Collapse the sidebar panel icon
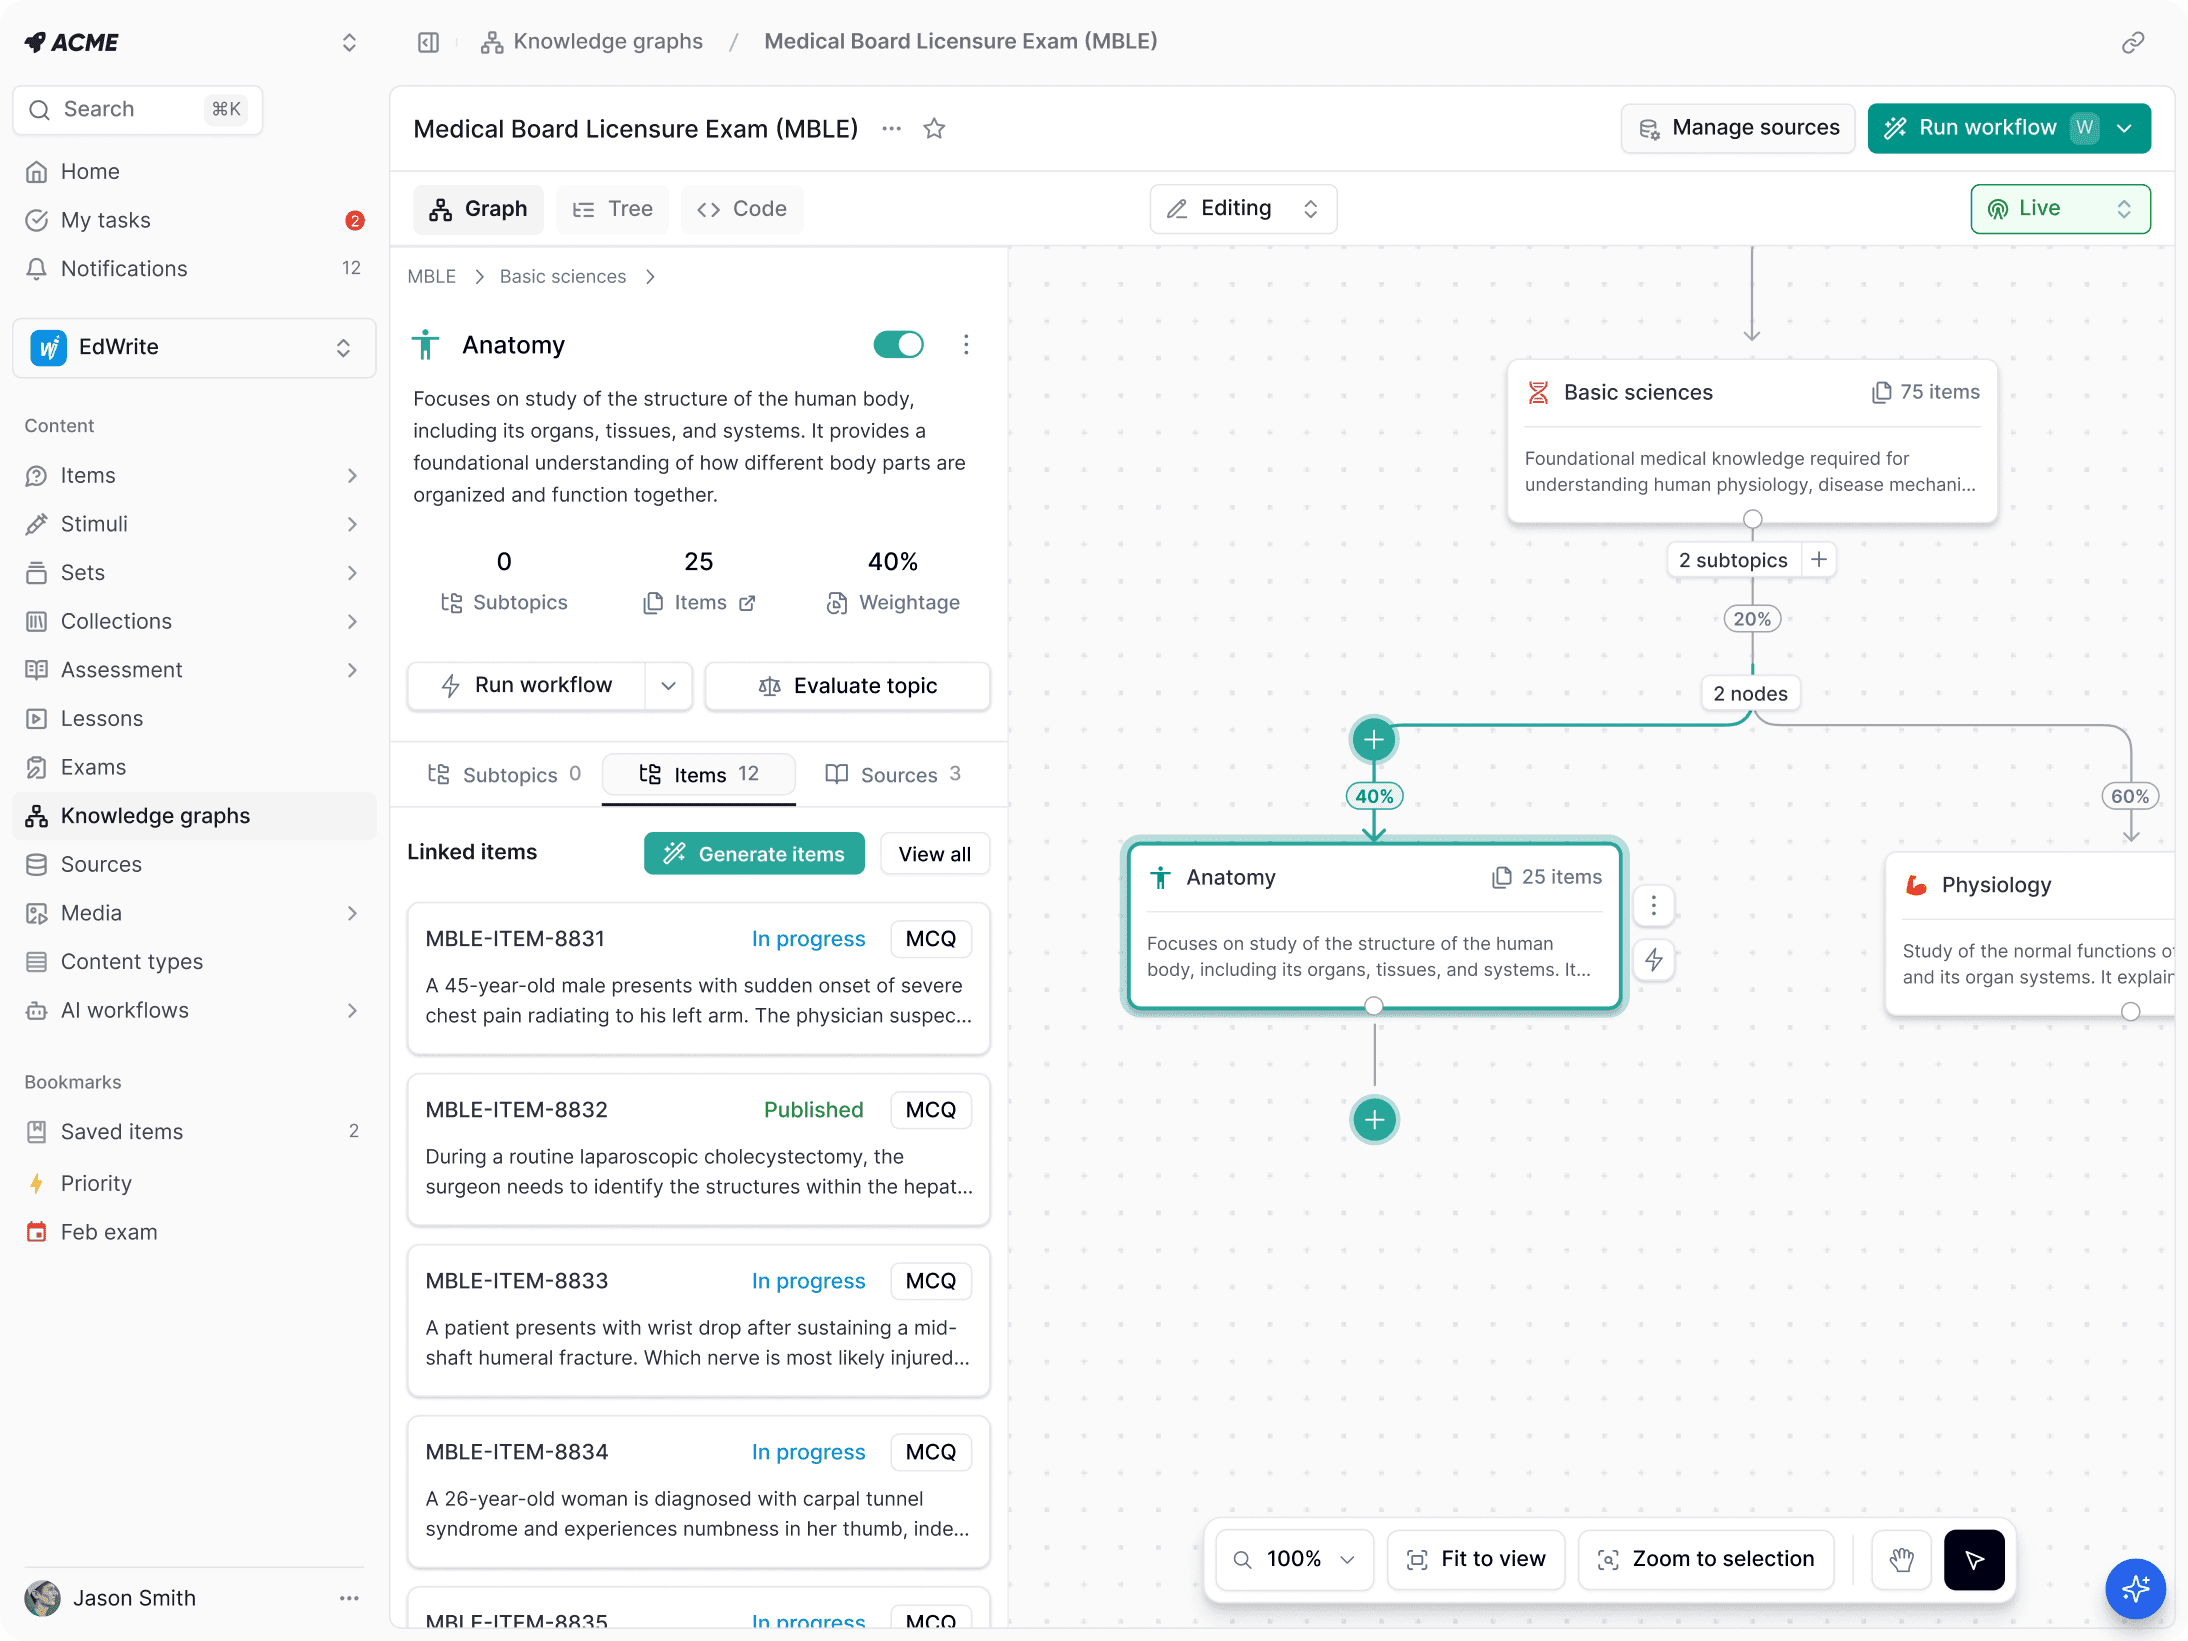 pyautogui.click(x=428, y=42)
